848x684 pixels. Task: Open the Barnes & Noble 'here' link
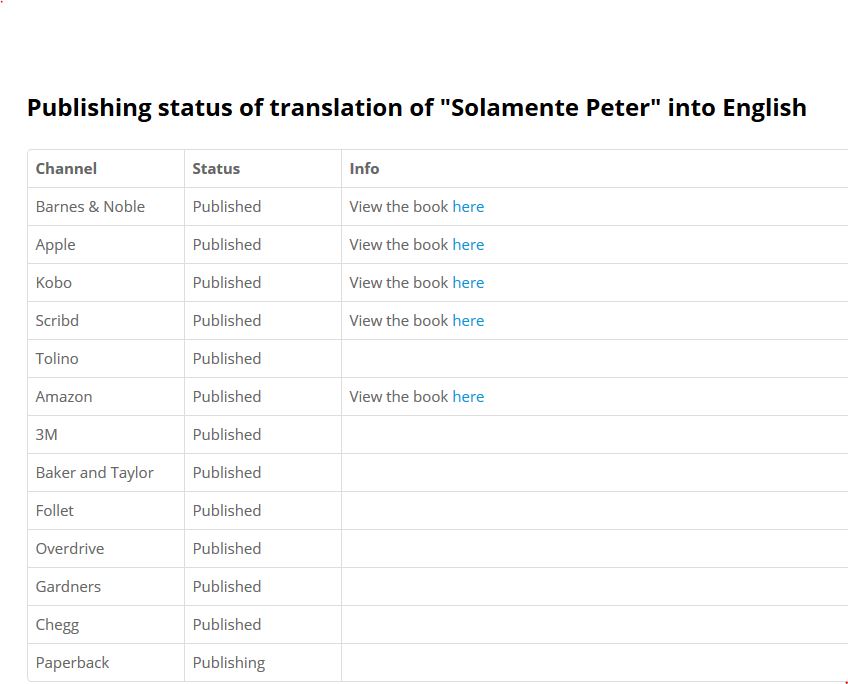click(x=468, y=207)
